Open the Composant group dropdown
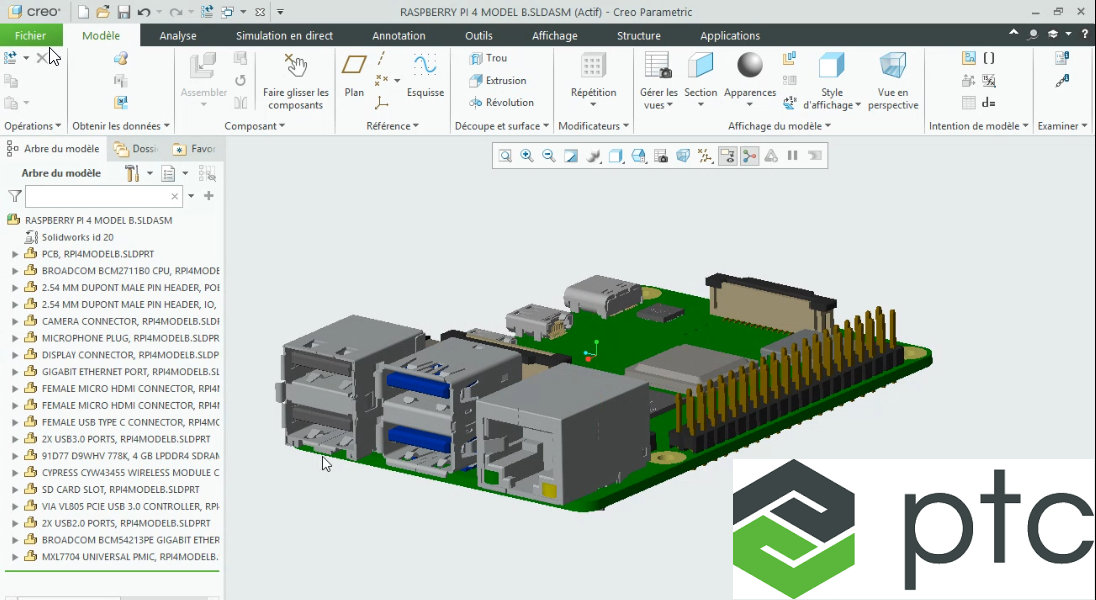 pos(254,126)
